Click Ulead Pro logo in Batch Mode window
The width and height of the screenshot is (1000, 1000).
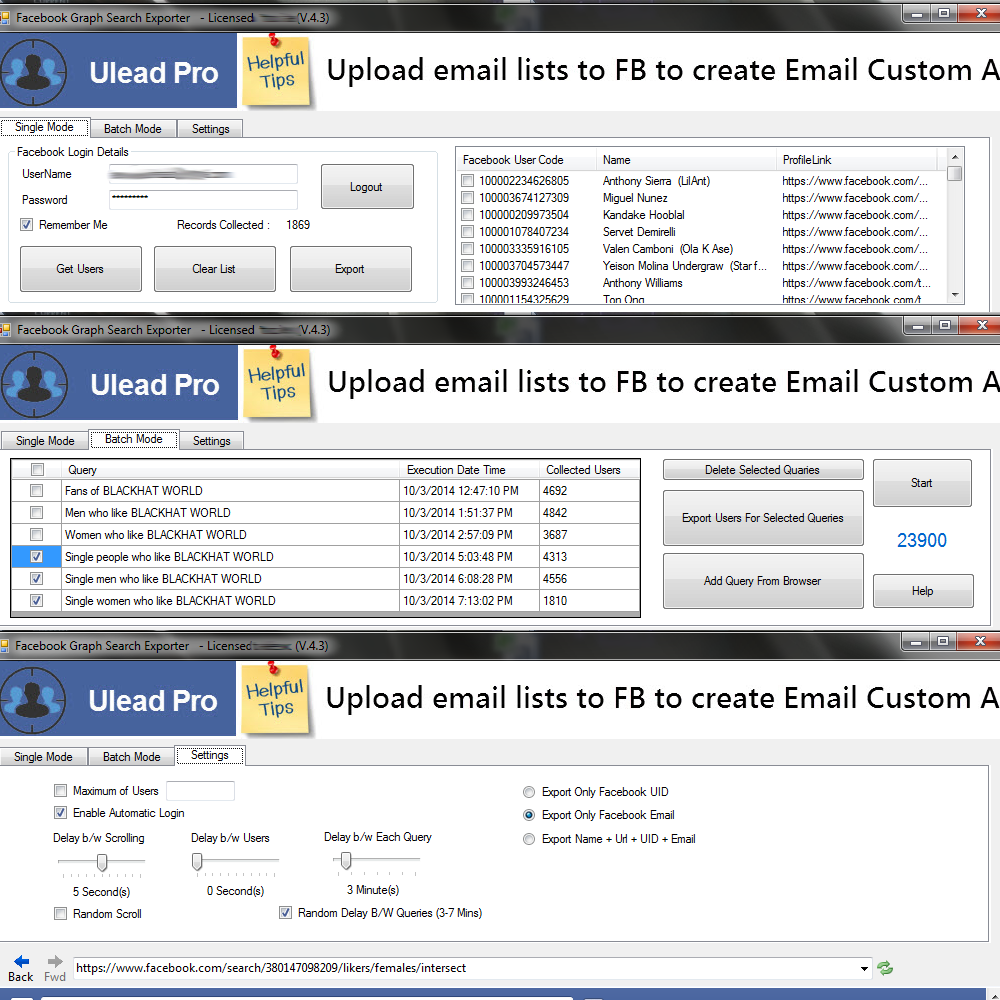(119, 384)
